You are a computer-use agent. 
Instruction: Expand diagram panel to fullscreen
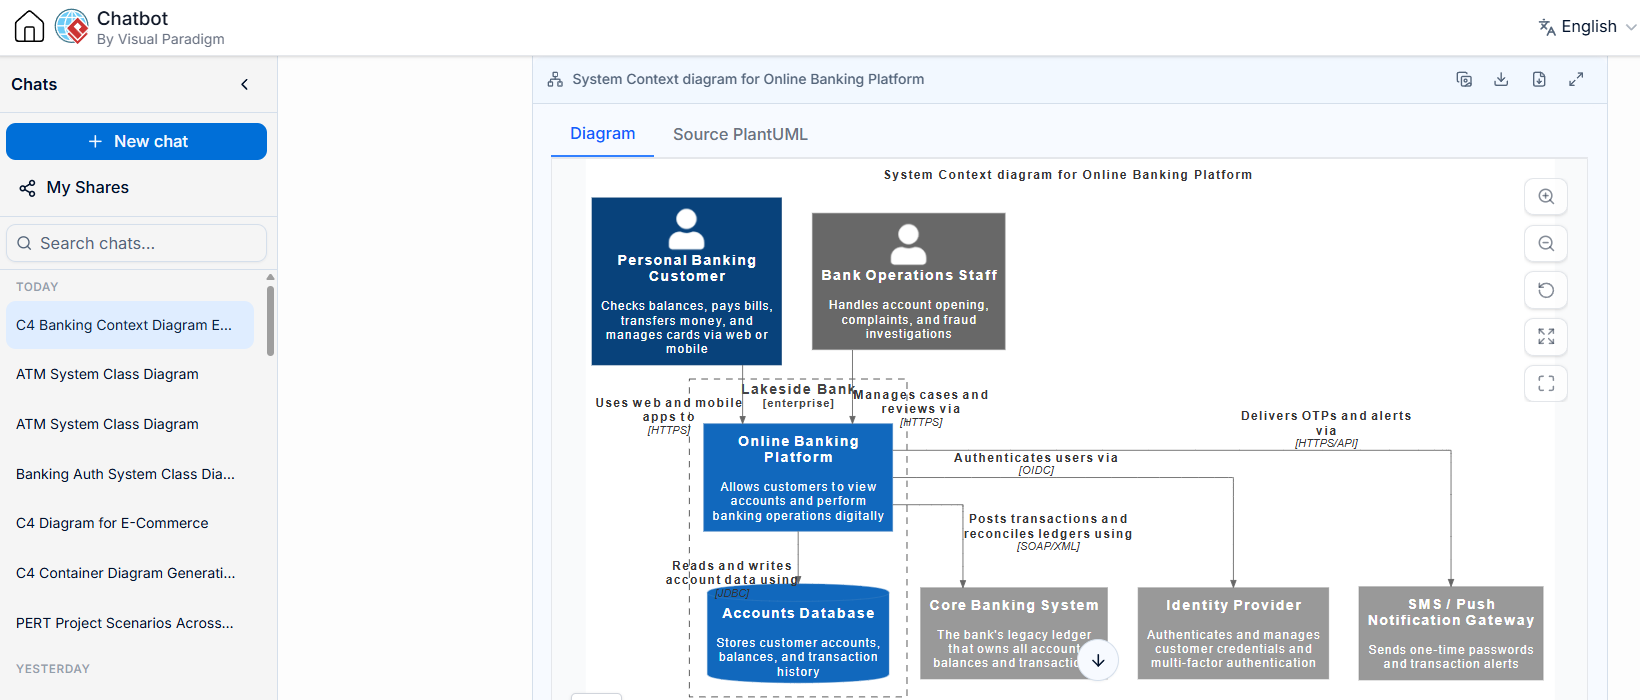click(1576, 79)
